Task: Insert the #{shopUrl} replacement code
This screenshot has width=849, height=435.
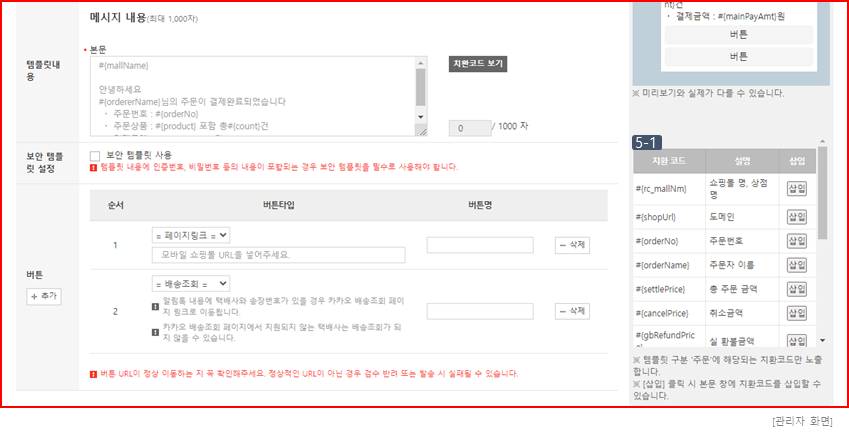Action: point(796,217)
